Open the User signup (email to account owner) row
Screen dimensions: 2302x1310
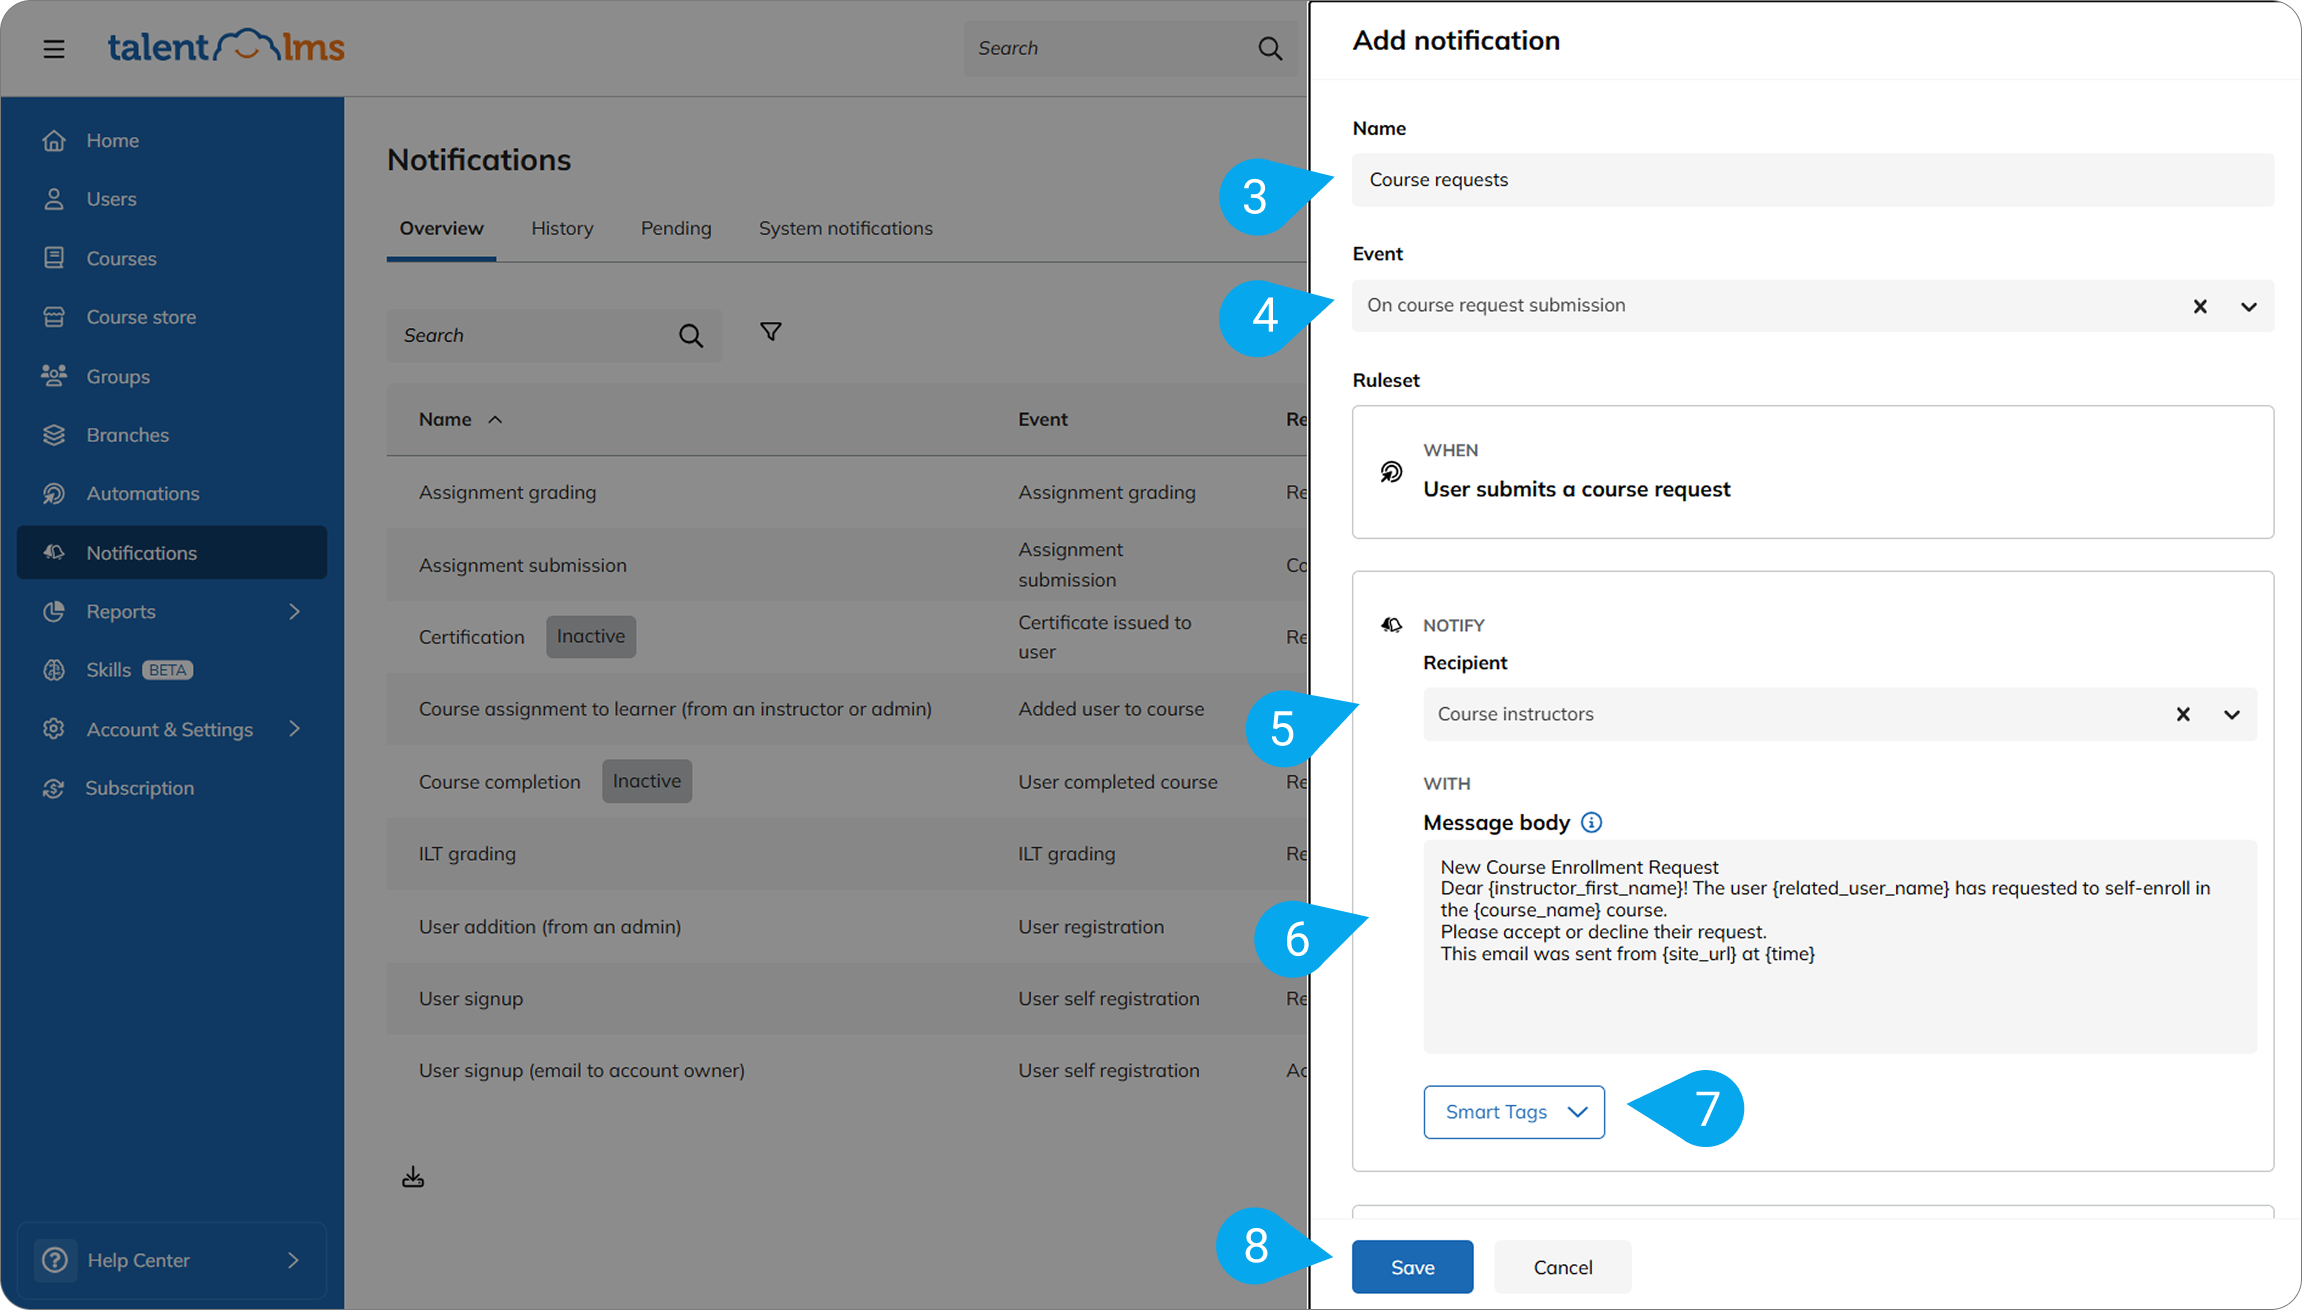pos(581,1070)
